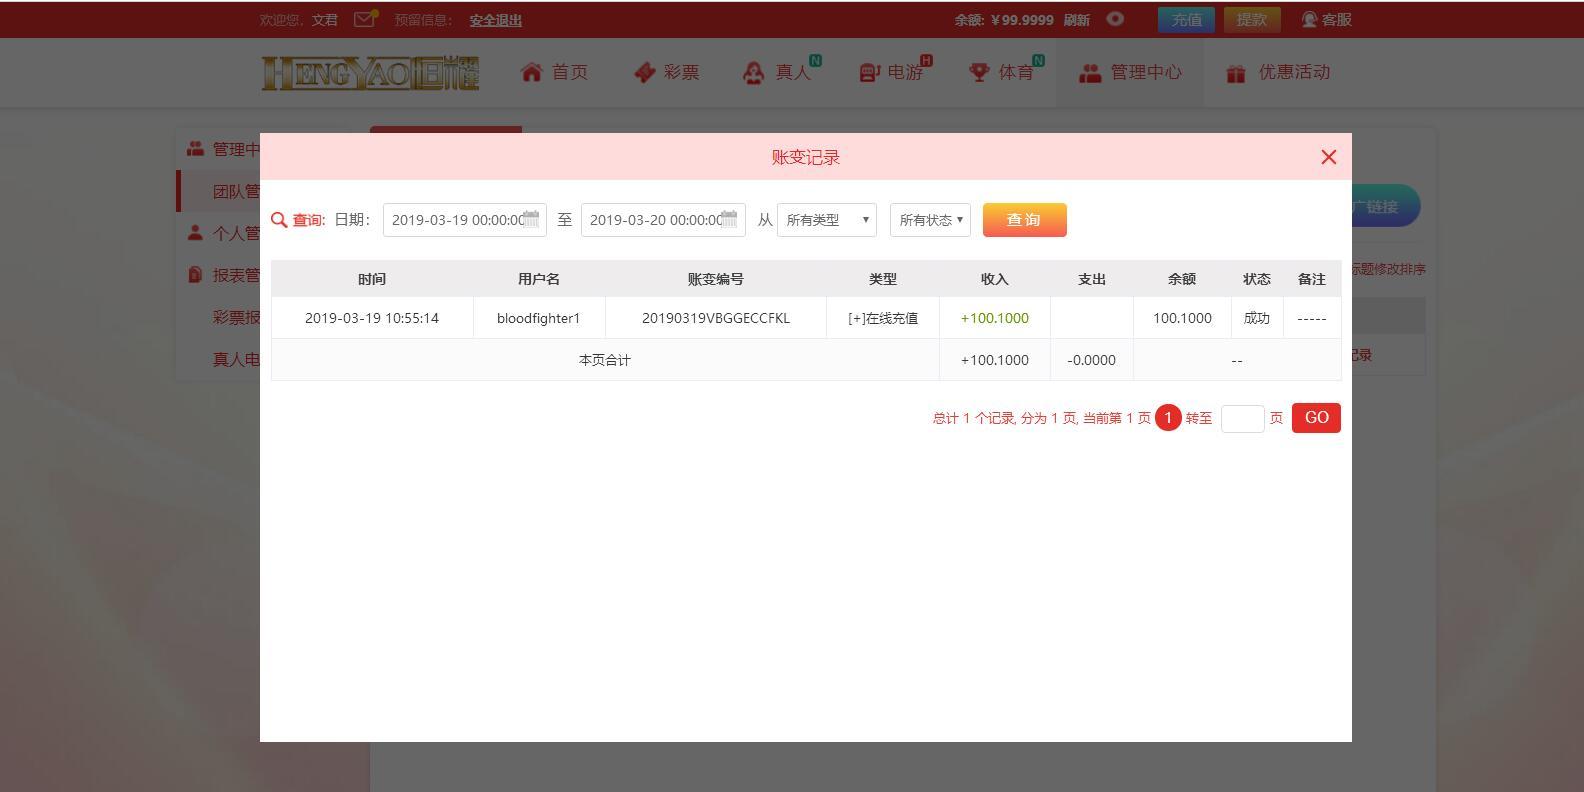Click the end date field 2019-03-20
The image size is (1584, 792).
pos(662,220)
